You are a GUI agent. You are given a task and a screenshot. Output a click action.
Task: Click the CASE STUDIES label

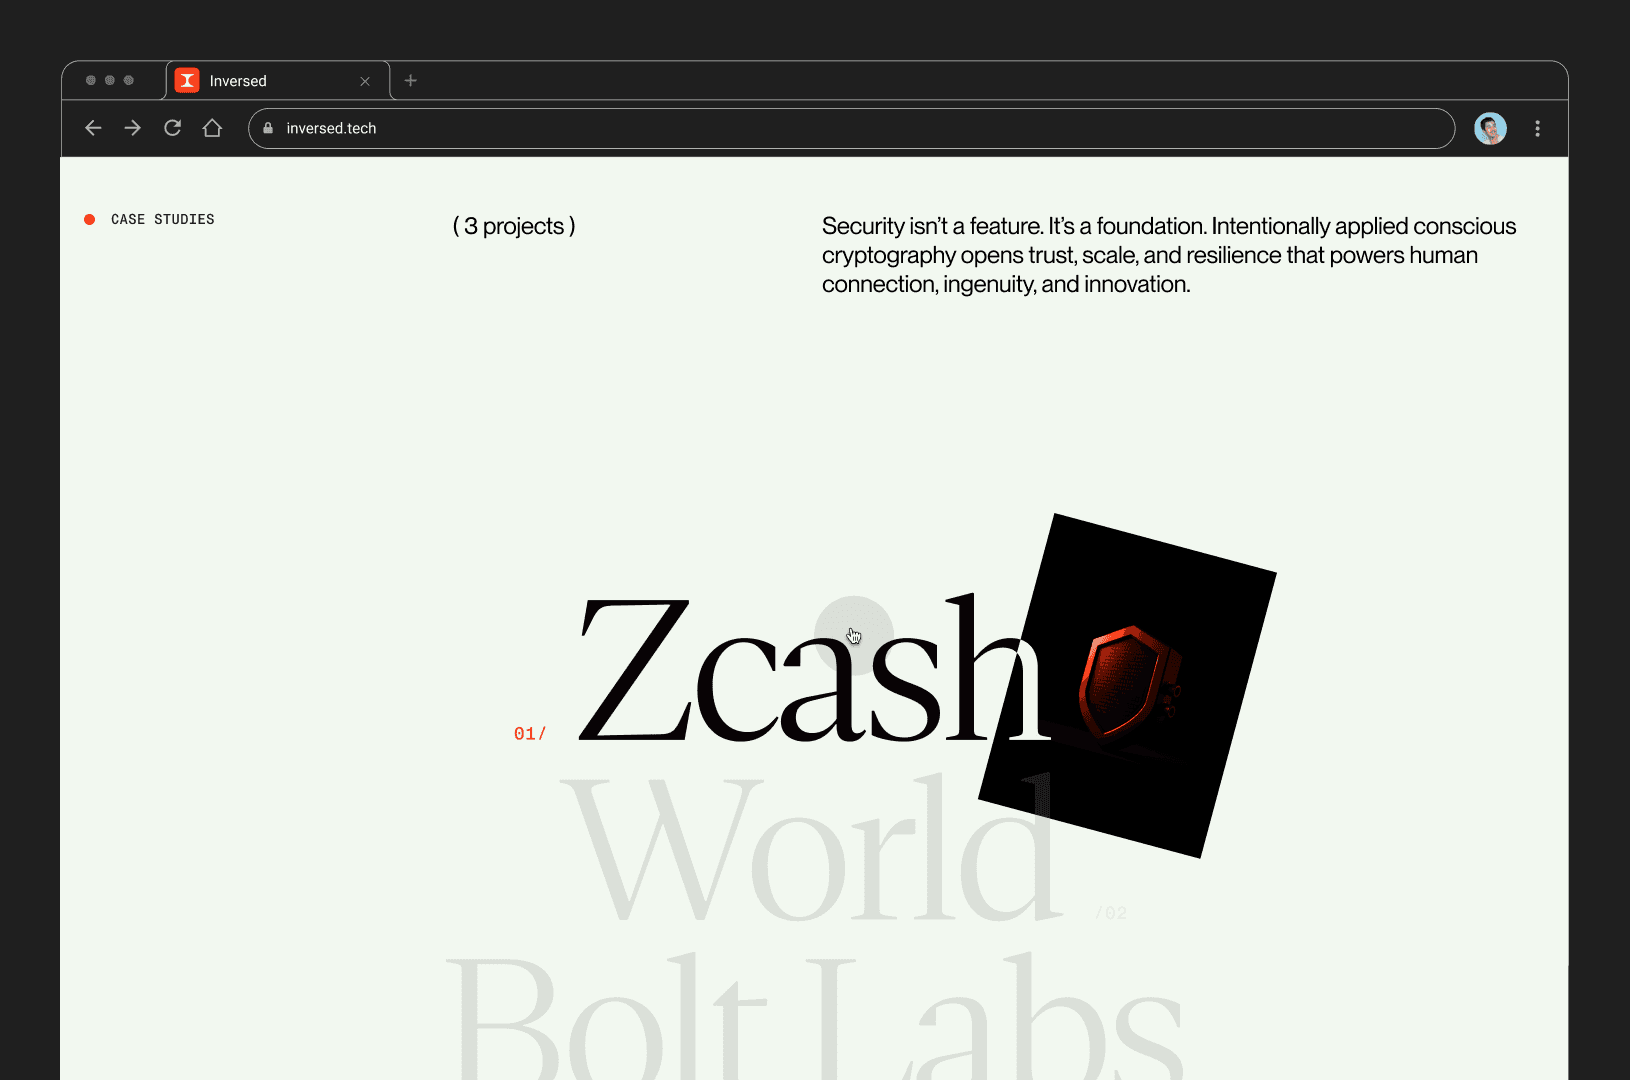[x=163, y=219]
